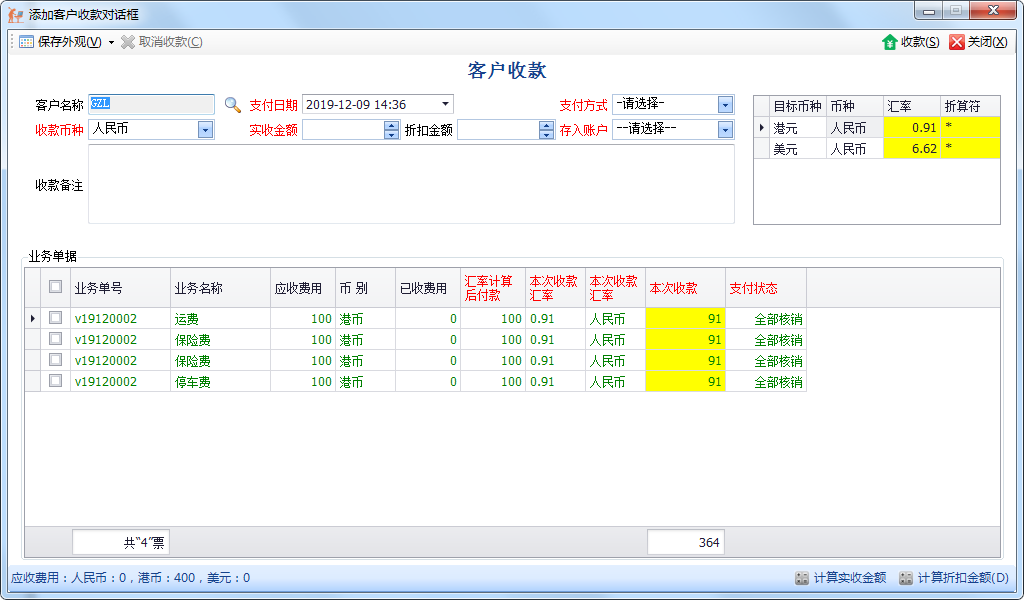Open the 支付方式 dropdown

(725, 104)
